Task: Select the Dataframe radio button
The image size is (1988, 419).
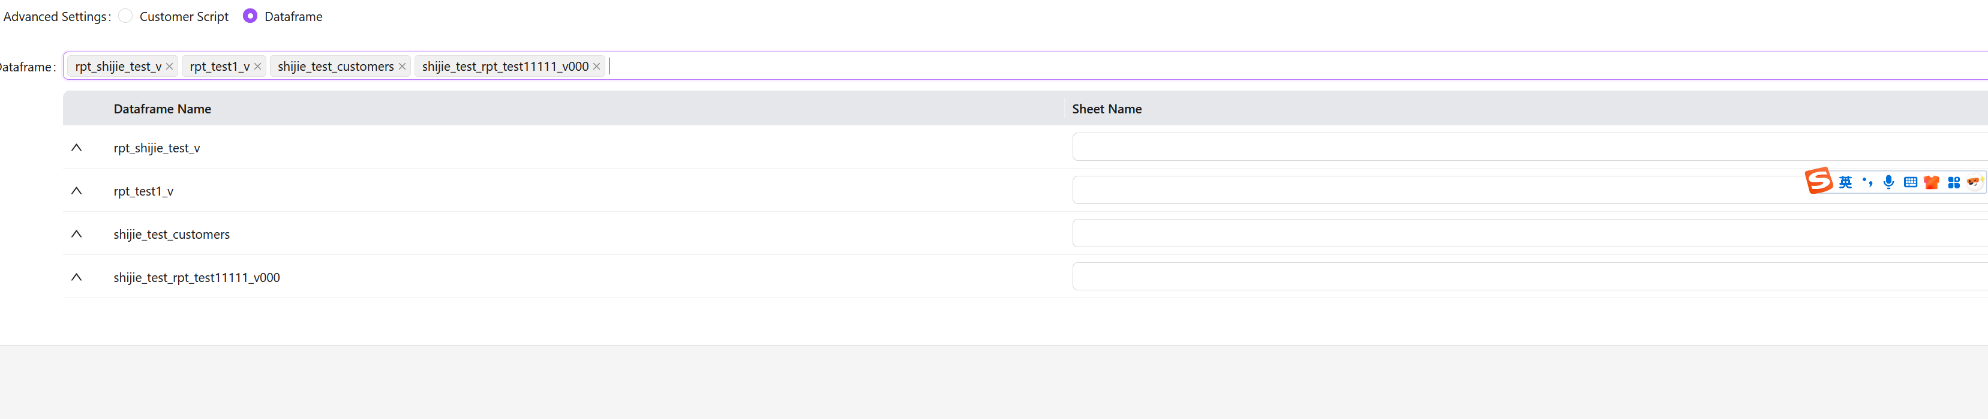Action: point(250,16)
